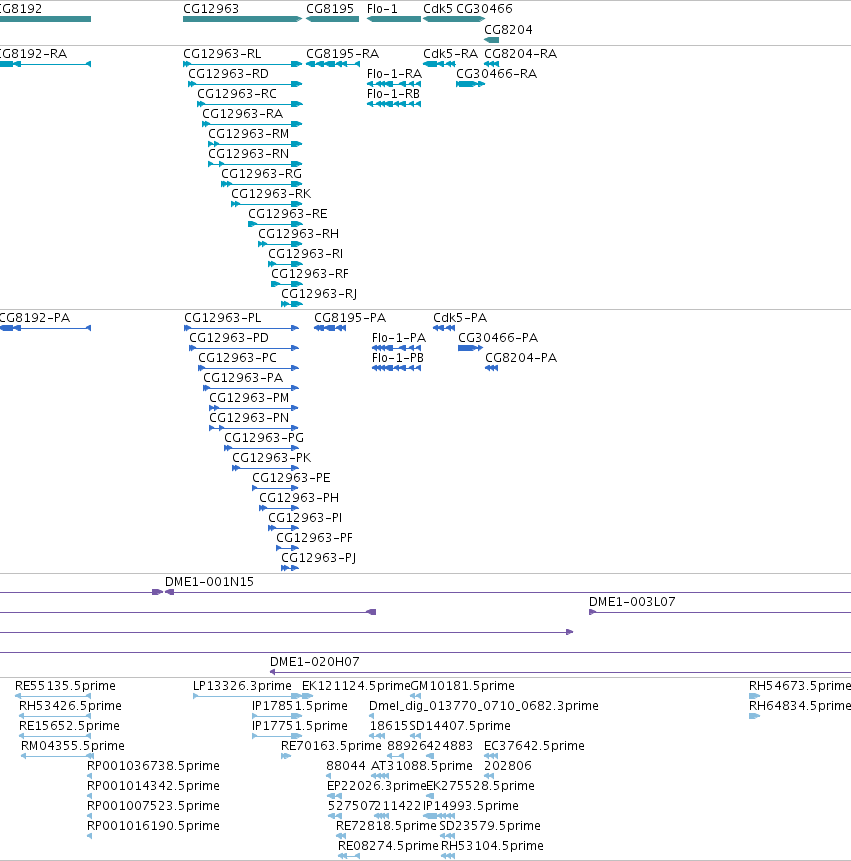Choose transcript label CG12963-RM

pos(249,134)
